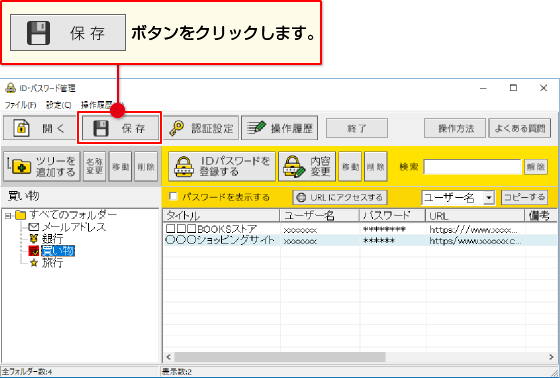Open the 操作履歴 menu in menu bar
The image size is (560, 378).
[102, 105]
